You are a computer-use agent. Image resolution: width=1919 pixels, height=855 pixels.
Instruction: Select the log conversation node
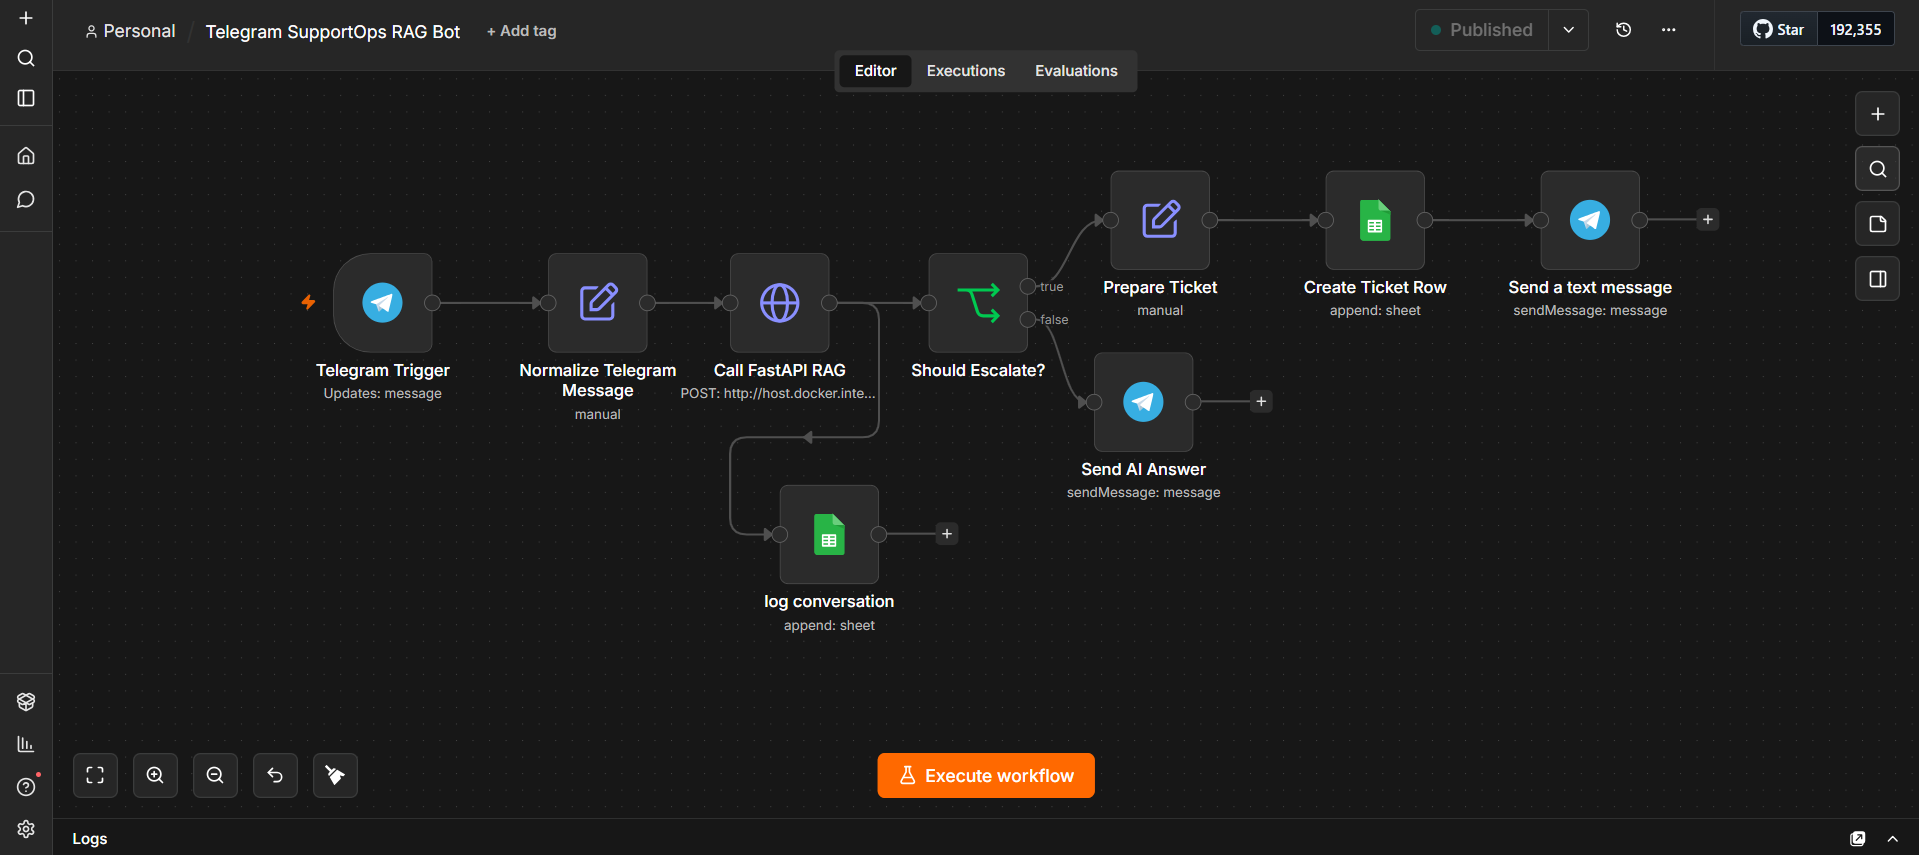(x=829, y=534)
